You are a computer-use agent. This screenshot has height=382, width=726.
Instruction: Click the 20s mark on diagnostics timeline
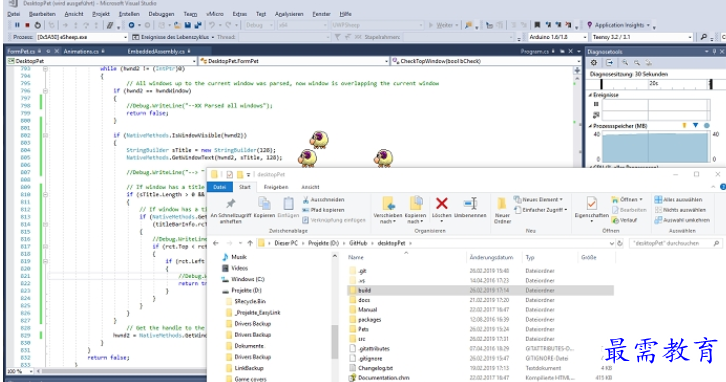coord(653,83)
